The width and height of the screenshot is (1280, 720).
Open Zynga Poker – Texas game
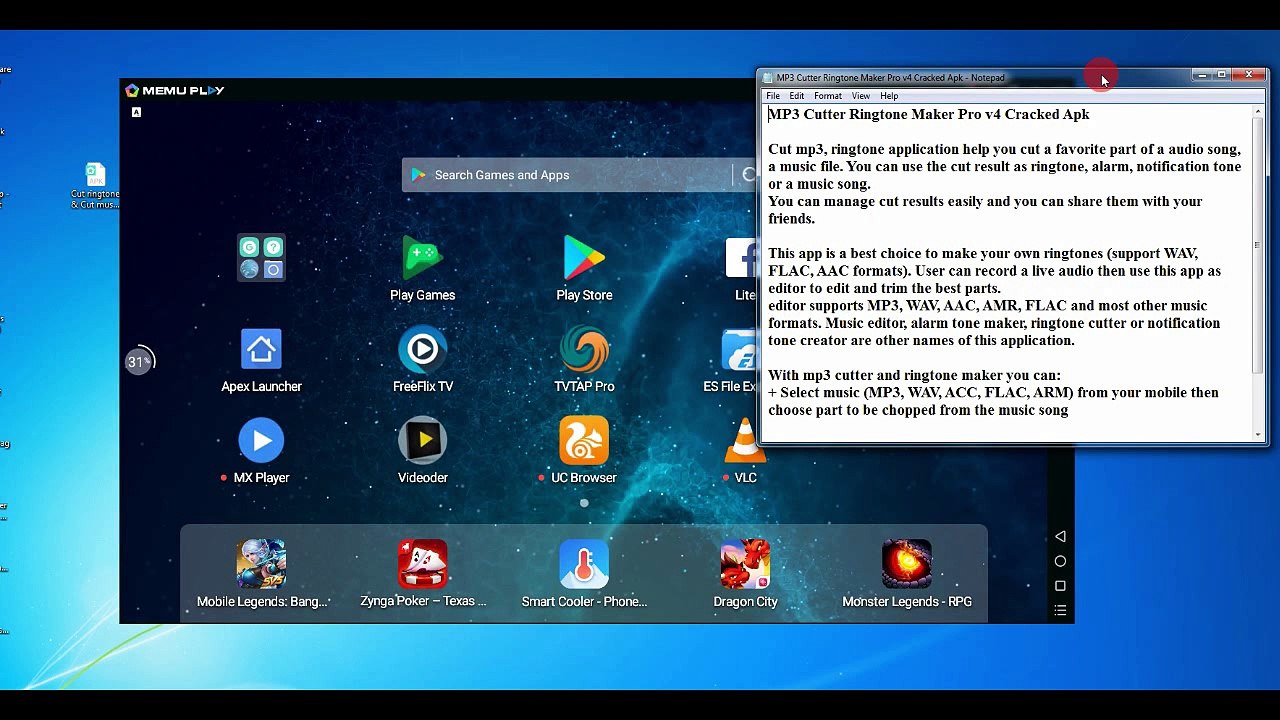422,564
